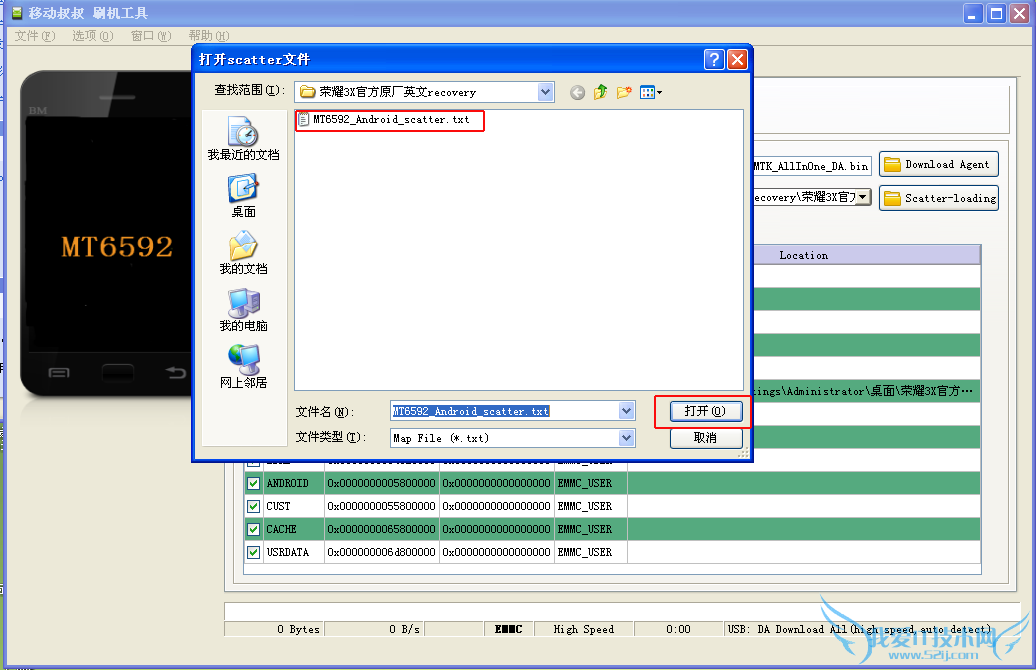
Task: Open the 选项(O) menu
Action: point(92,36)
